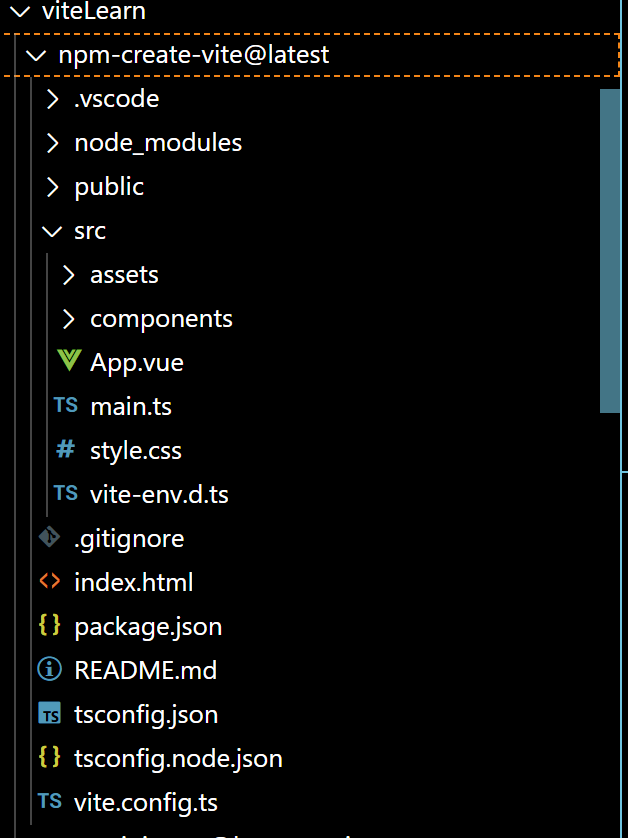
Task: Expand the assets folder chevron
Action: [68, 275]
